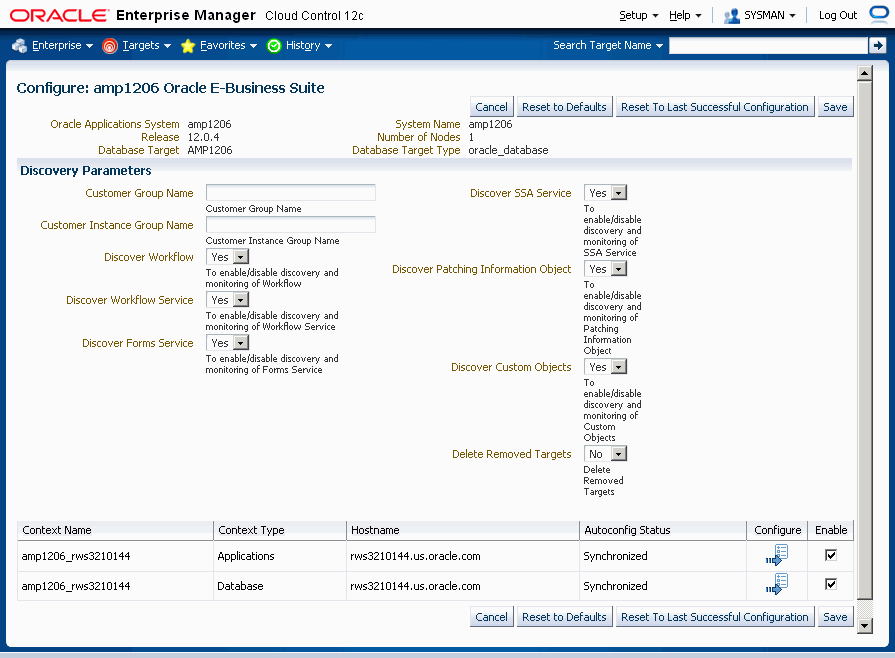The height and width of the screenshot is (658, 895).
Task: Click the Discovery Parameters section heading
Action: (86, 171)
